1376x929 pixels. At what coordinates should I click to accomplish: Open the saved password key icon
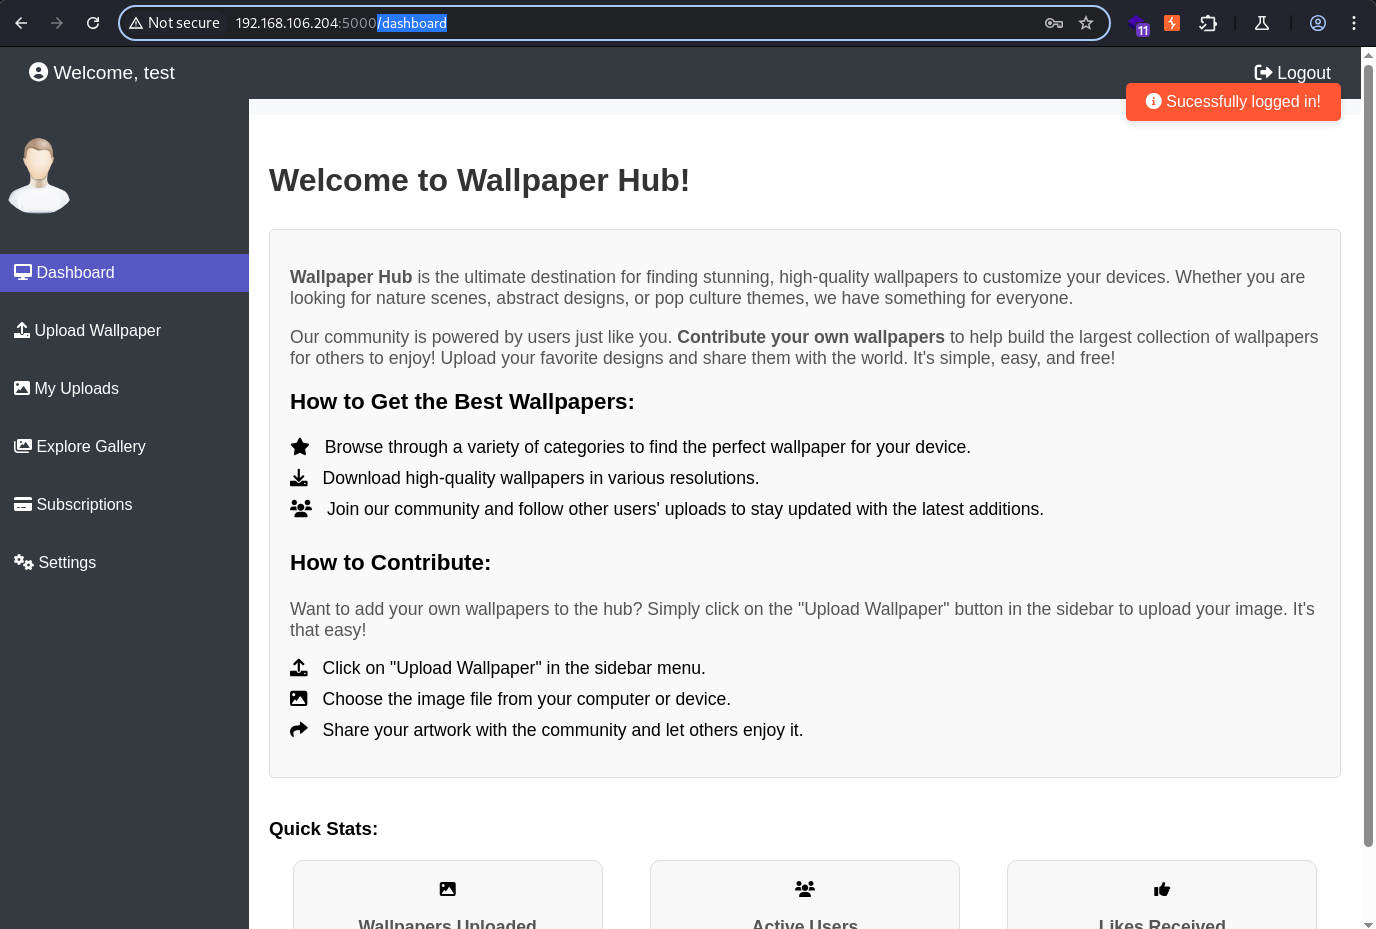[1054, 23]
